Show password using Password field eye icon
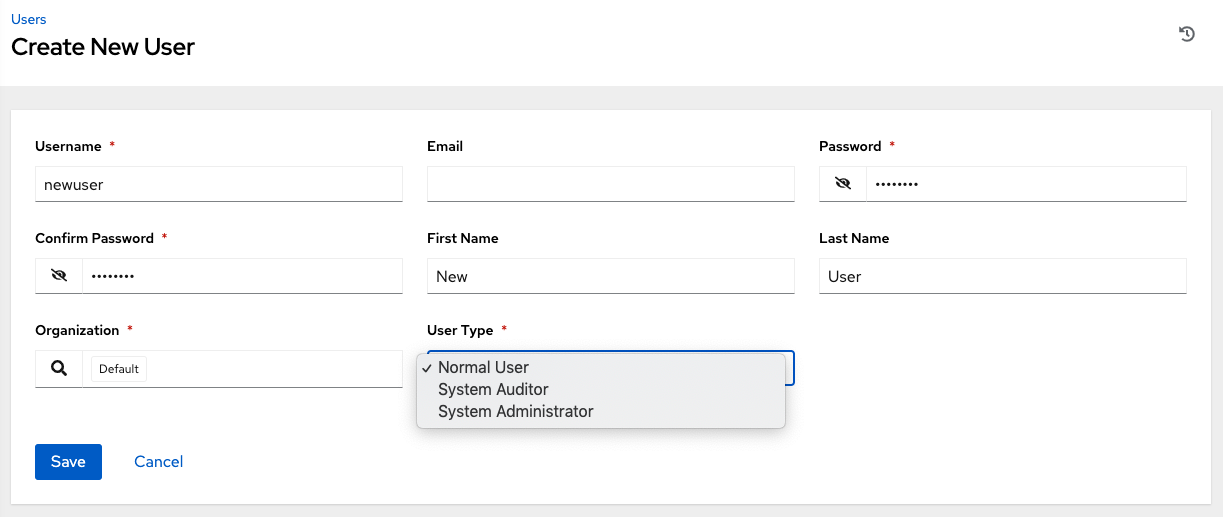 point(842,184)
